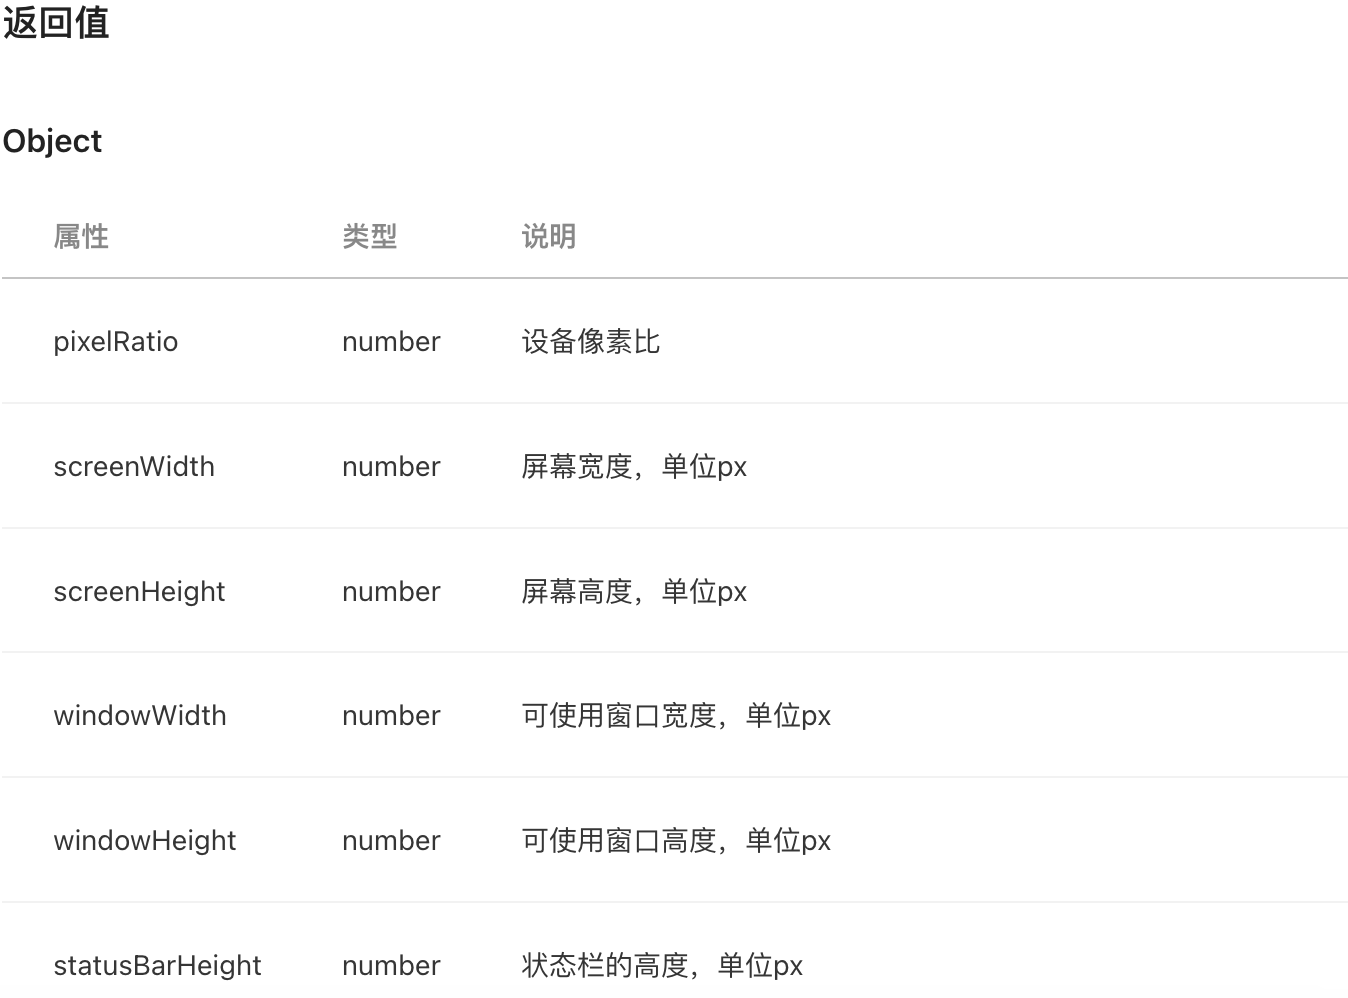1348x998 pixels.
Task: Select the statusBarHeight property name
Action: point(157,966)
